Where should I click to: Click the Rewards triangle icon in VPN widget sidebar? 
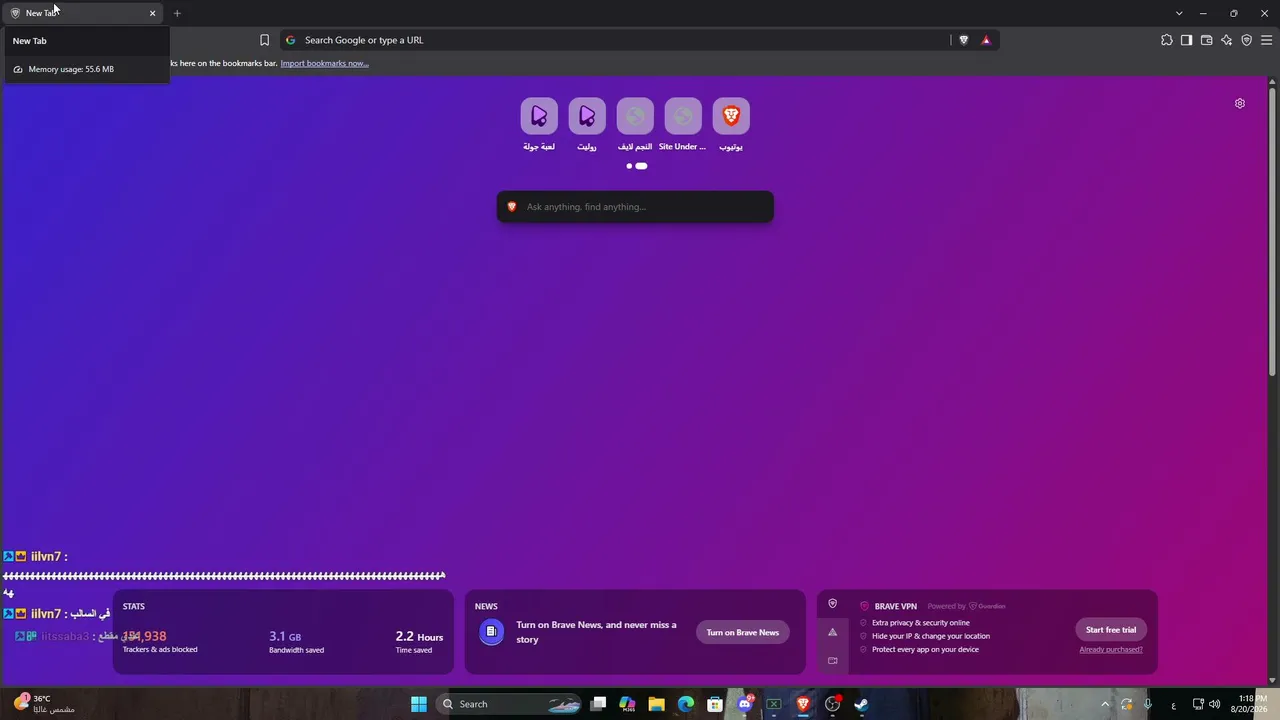click(832, 632)
